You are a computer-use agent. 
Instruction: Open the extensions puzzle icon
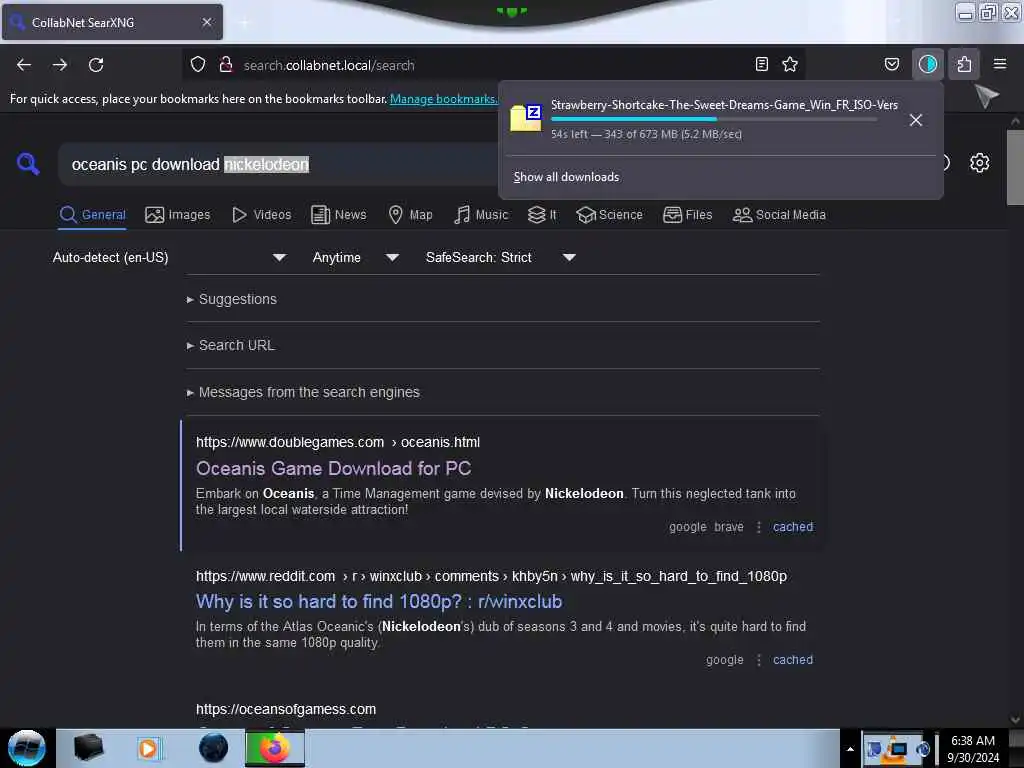[x=964, y=64]
